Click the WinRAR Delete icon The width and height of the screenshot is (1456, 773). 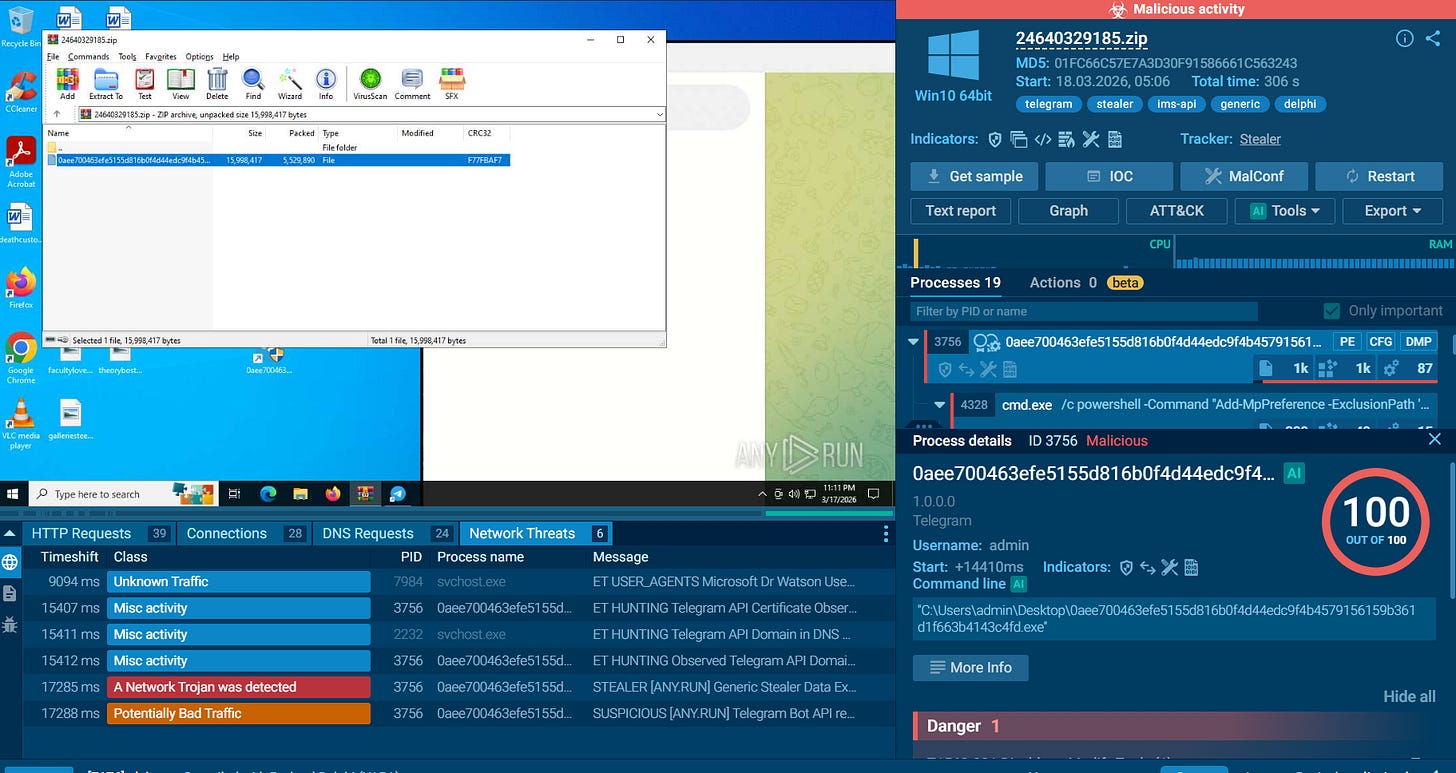(217, 83)
